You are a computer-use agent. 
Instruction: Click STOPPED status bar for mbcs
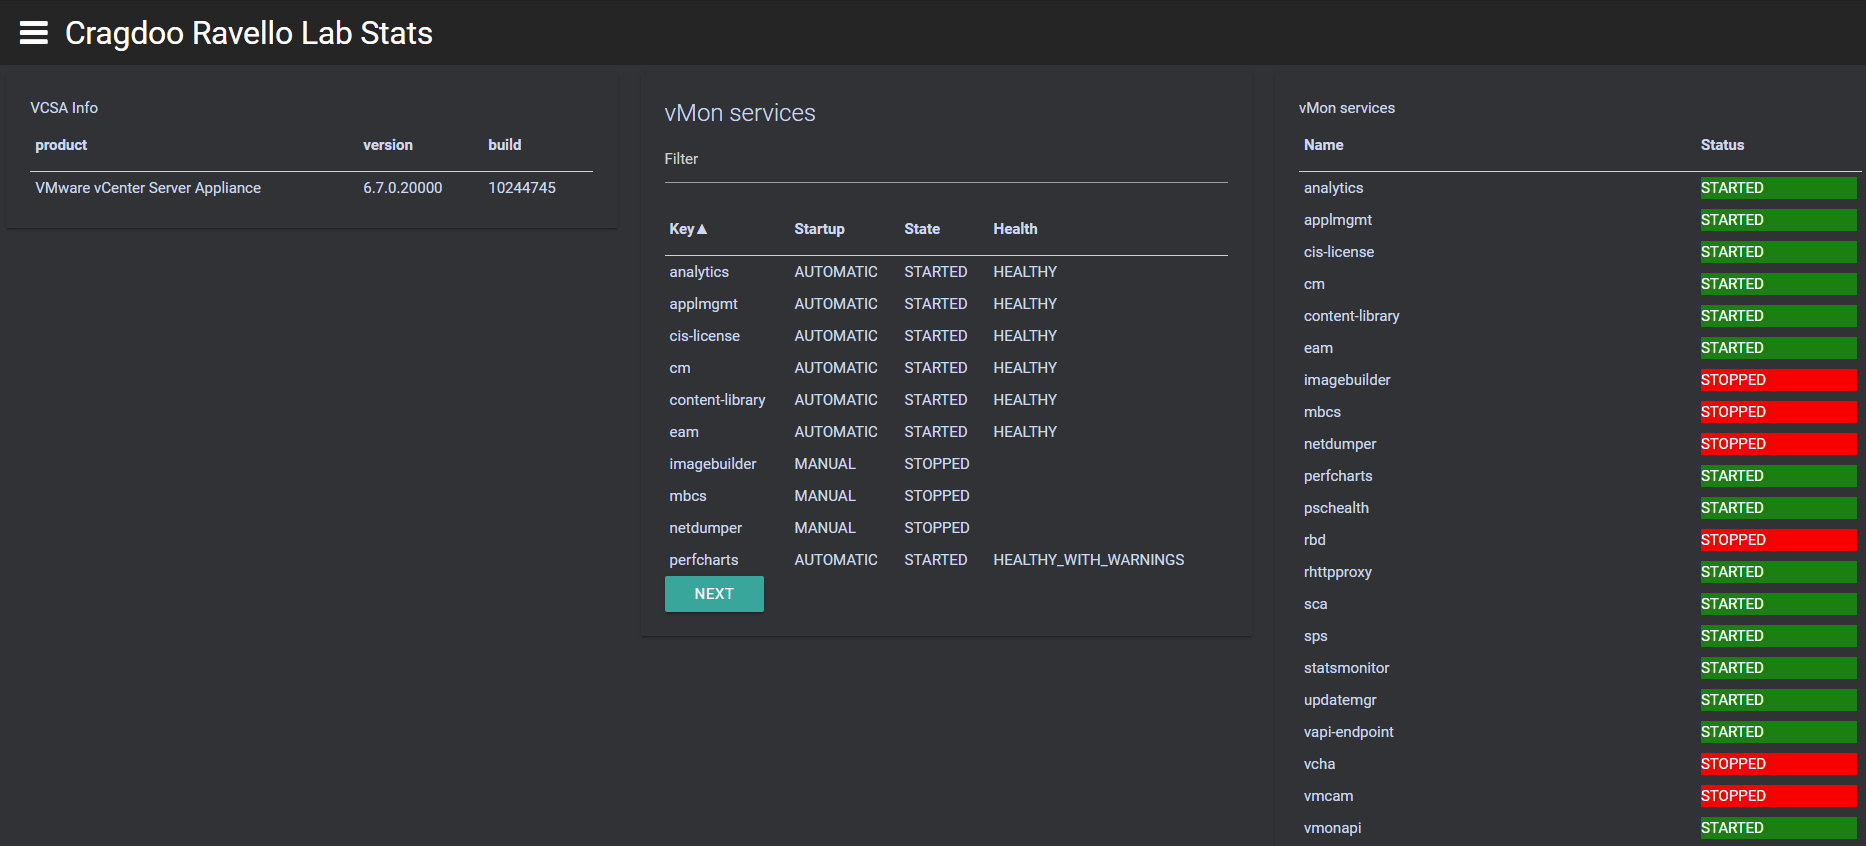pos(1778,412)
